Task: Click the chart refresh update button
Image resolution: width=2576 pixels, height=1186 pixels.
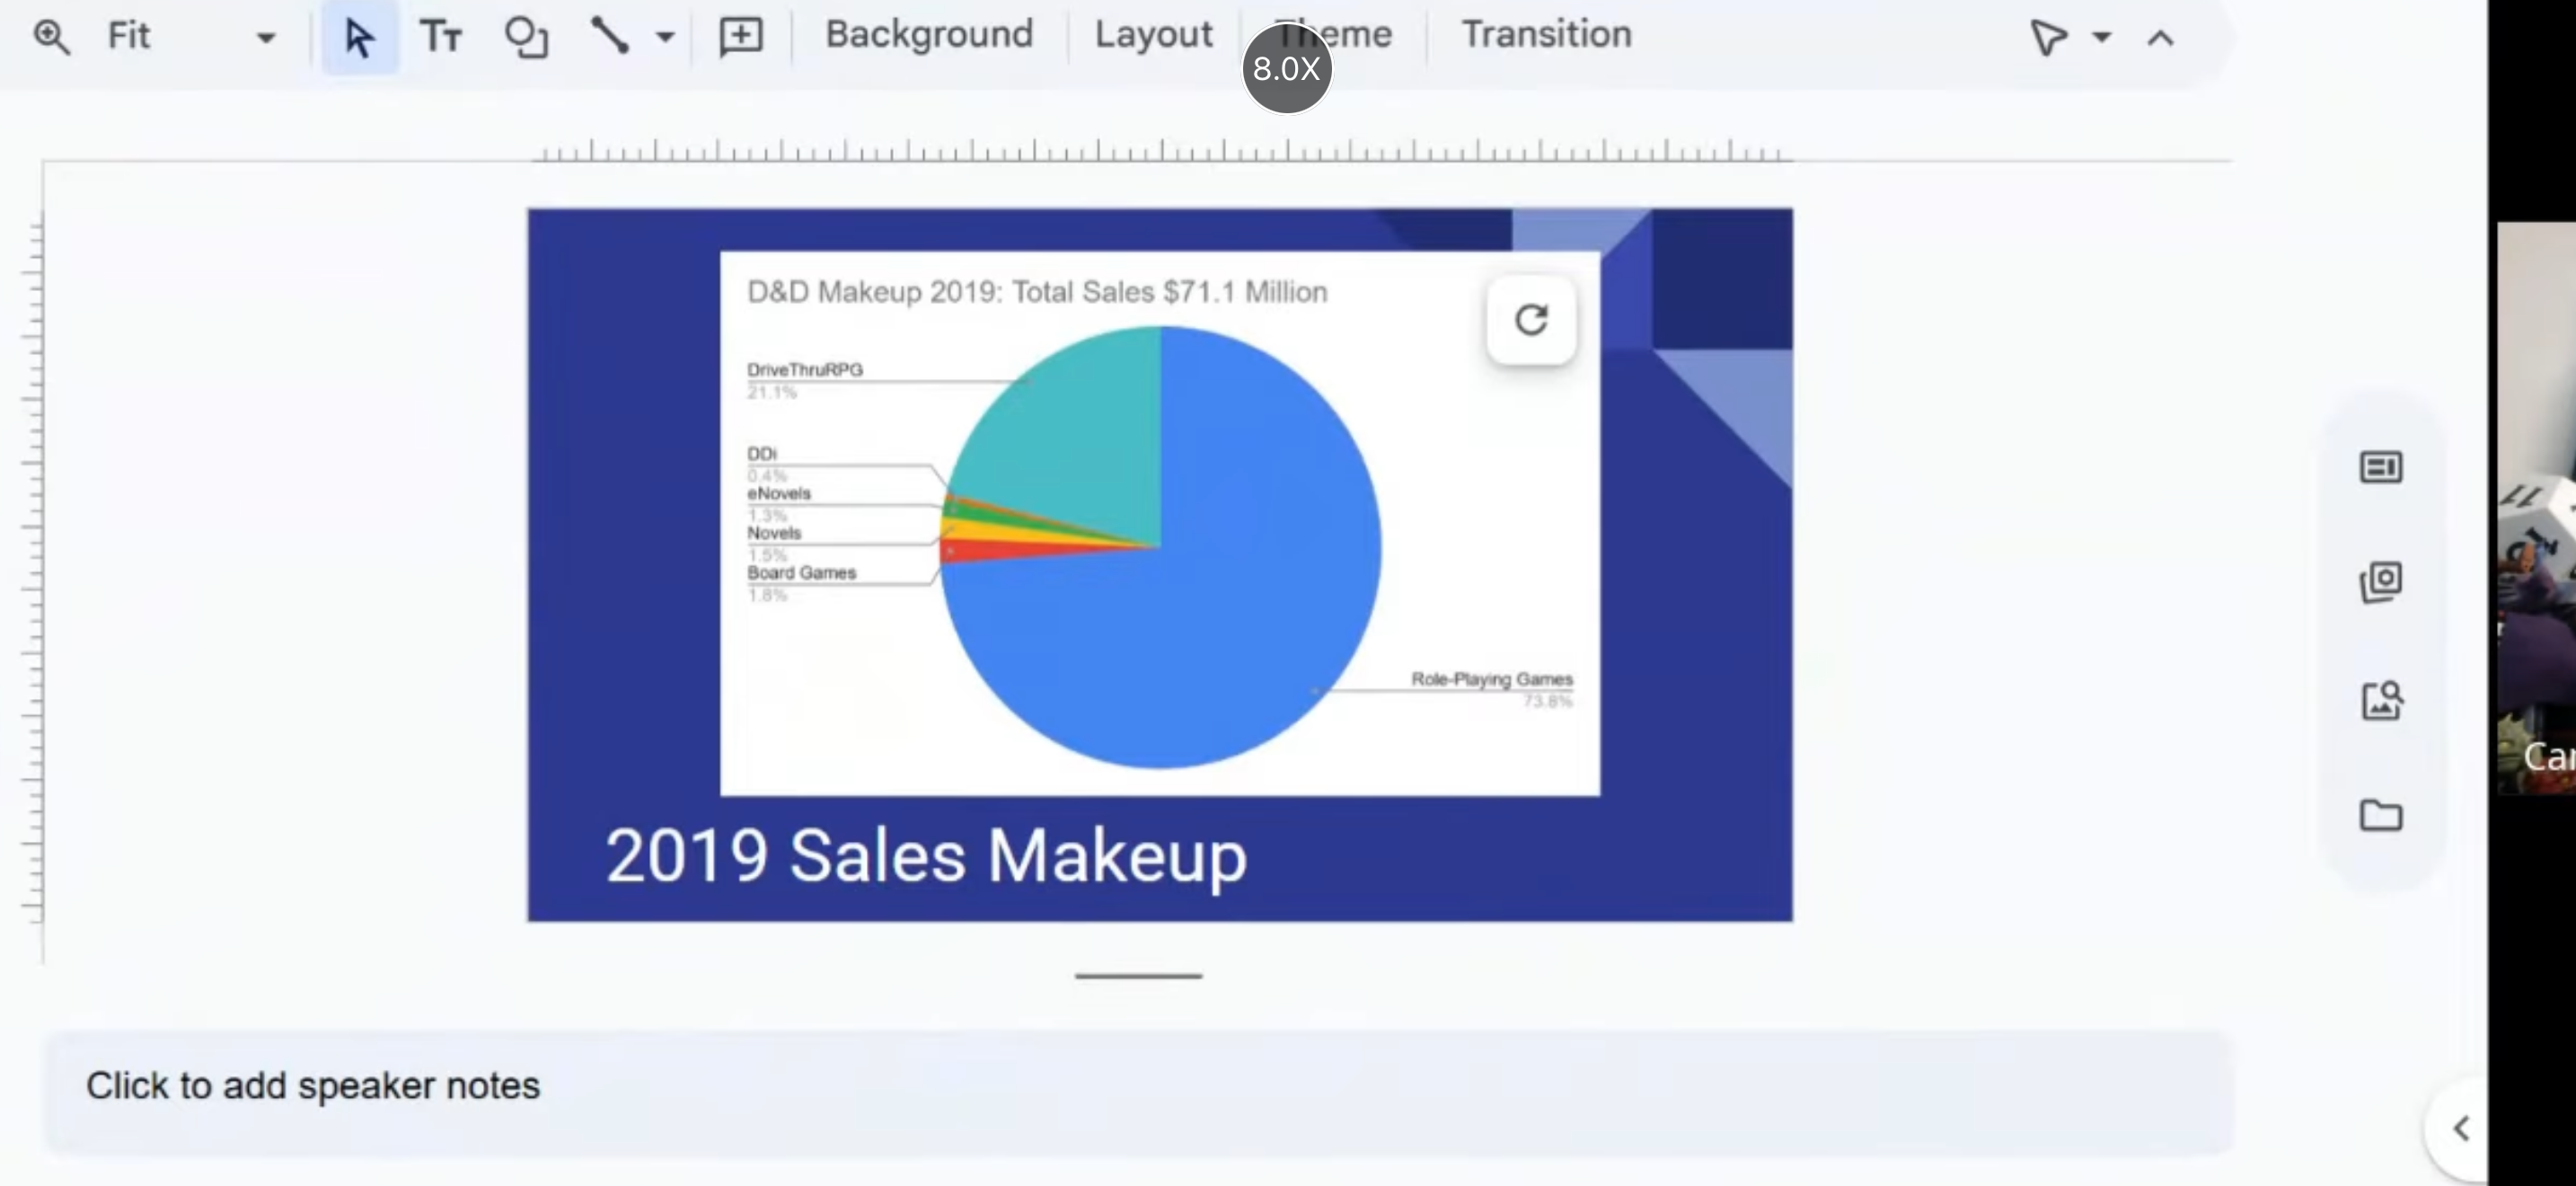Action: pos(1531,320)
